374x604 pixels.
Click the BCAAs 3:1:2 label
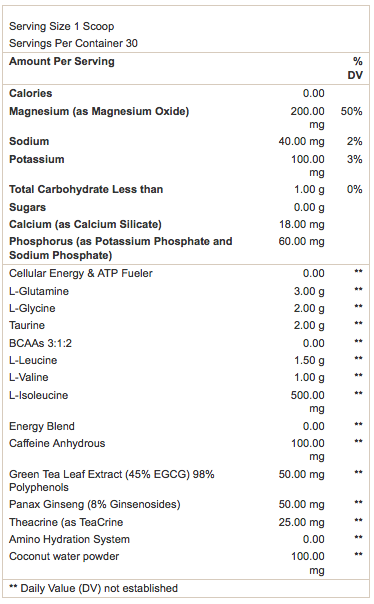point(40,343)
